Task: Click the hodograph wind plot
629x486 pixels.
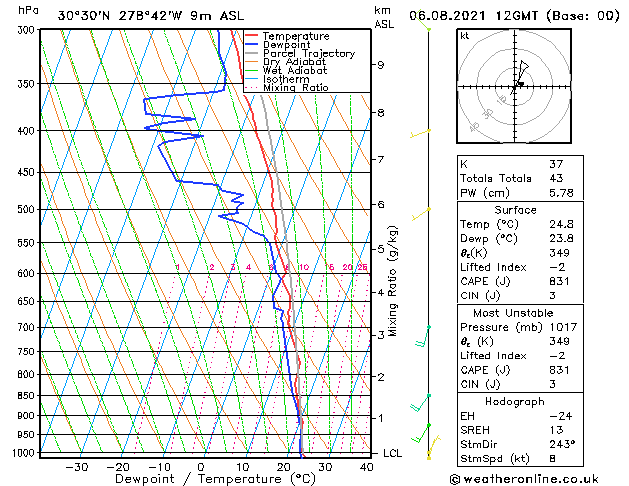Action: point(514,86)
